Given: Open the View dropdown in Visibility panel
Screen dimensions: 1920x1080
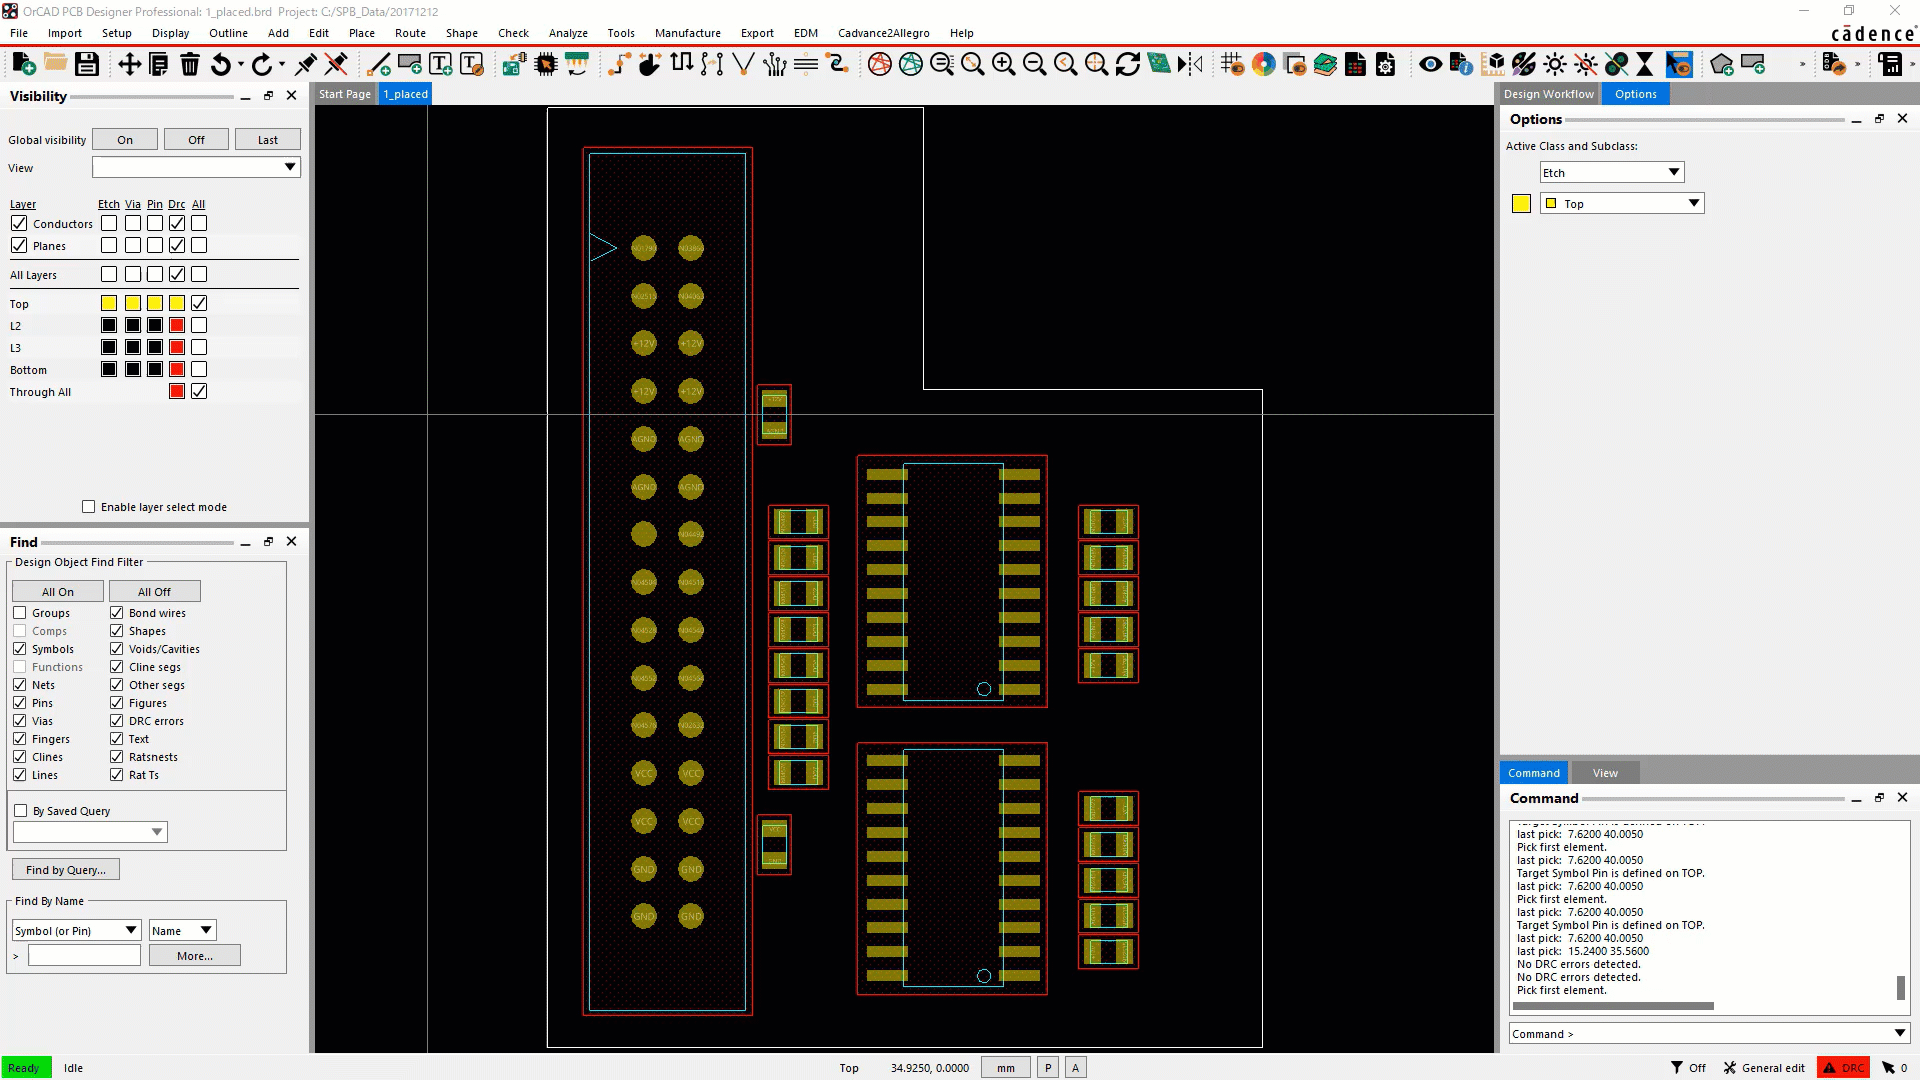Looking at the screenshot, I should pyautogui.click(x=196, y=167).
